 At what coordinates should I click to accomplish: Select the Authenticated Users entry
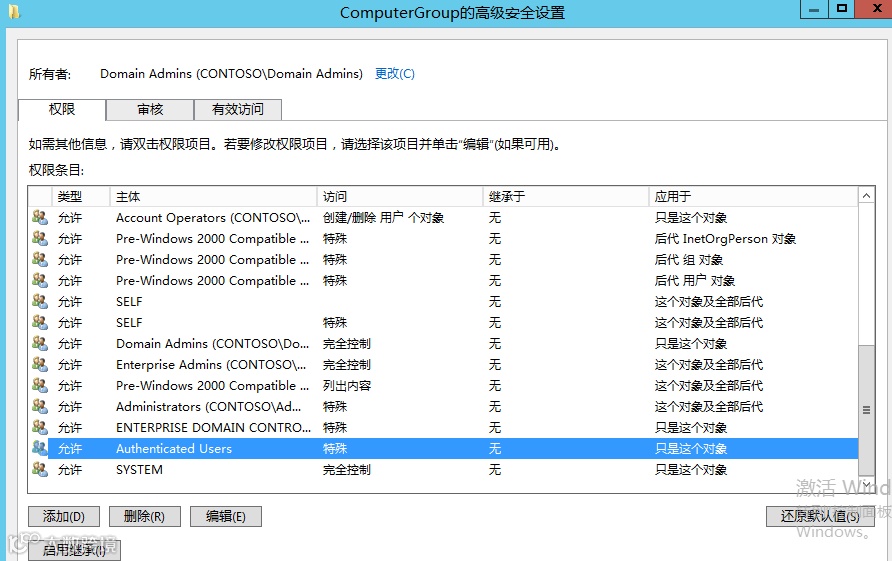(x=443, y=448)
